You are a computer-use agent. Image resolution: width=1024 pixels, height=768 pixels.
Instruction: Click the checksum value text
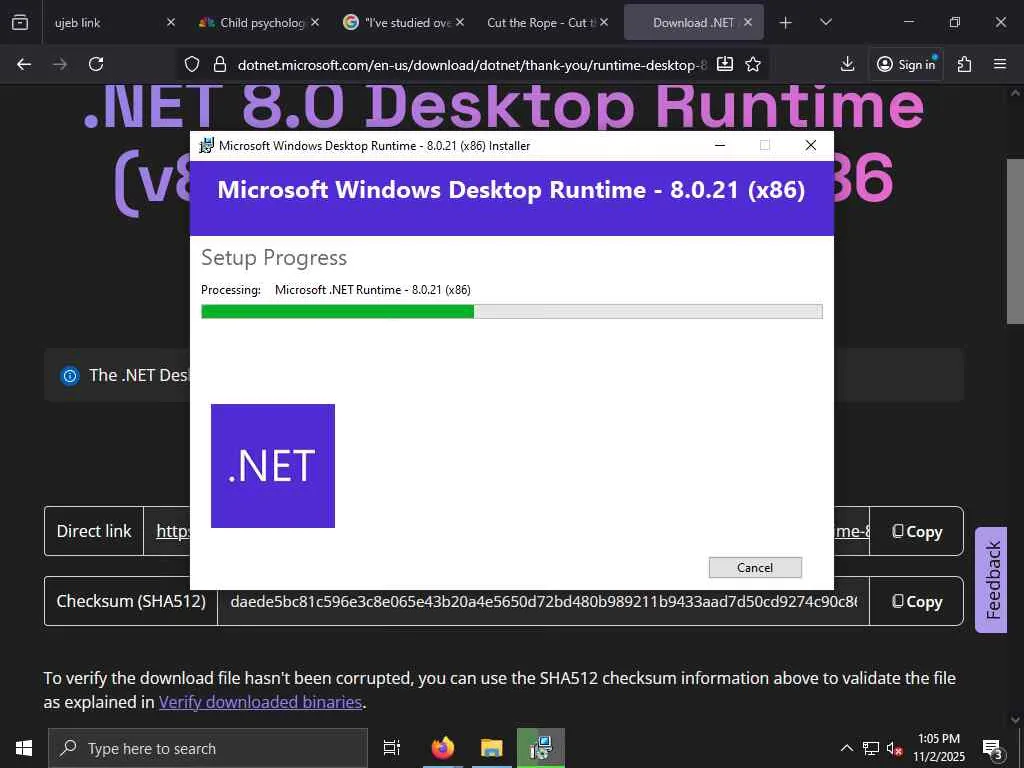click(x=543, y=601)
